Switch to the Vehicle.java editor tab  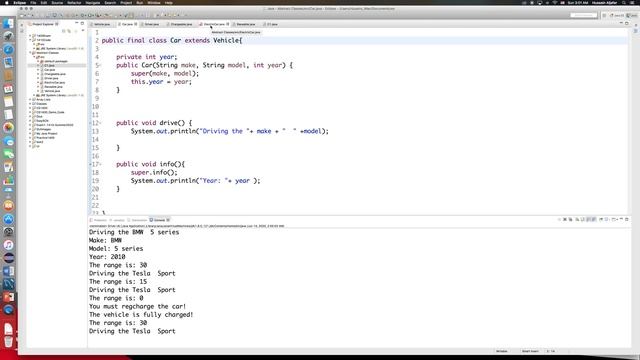click(102, 24)
